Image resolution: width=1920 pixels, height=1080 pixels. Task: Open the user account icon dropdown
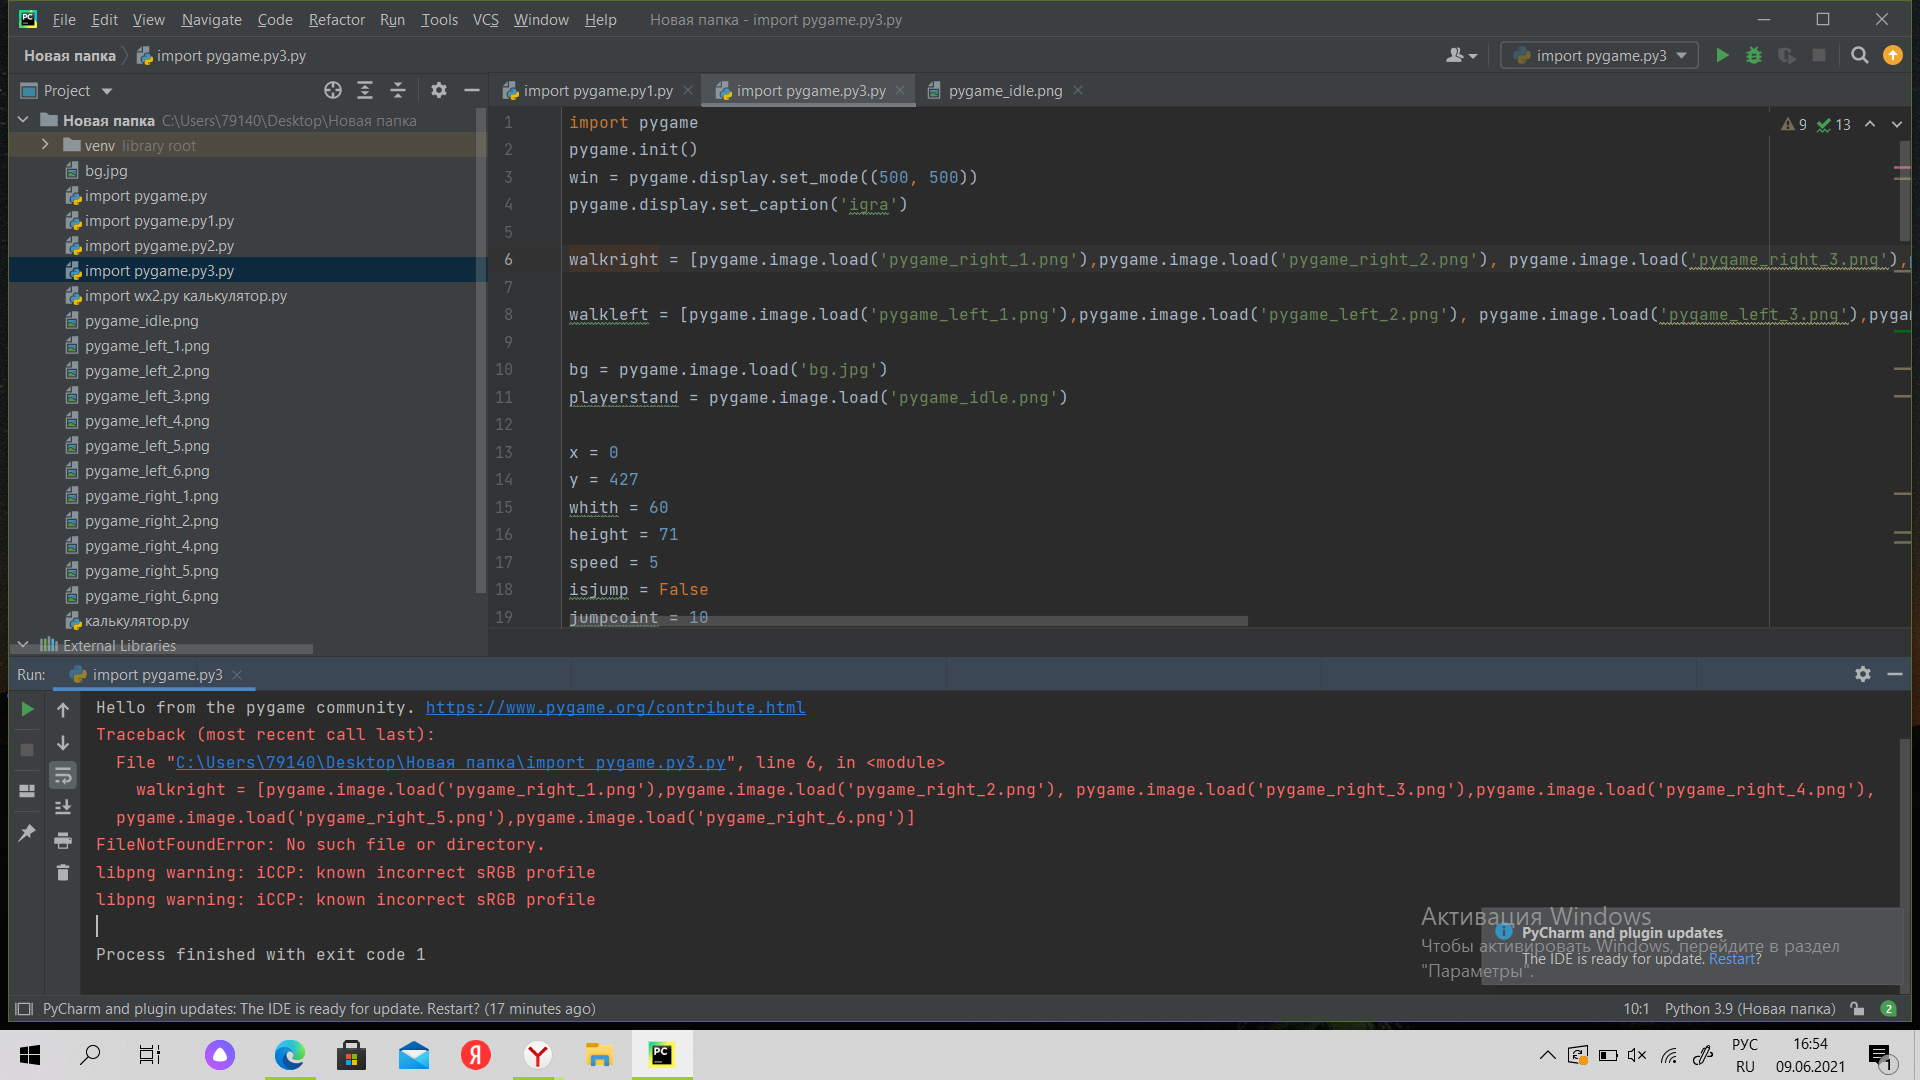click(x=1461, y=56)
